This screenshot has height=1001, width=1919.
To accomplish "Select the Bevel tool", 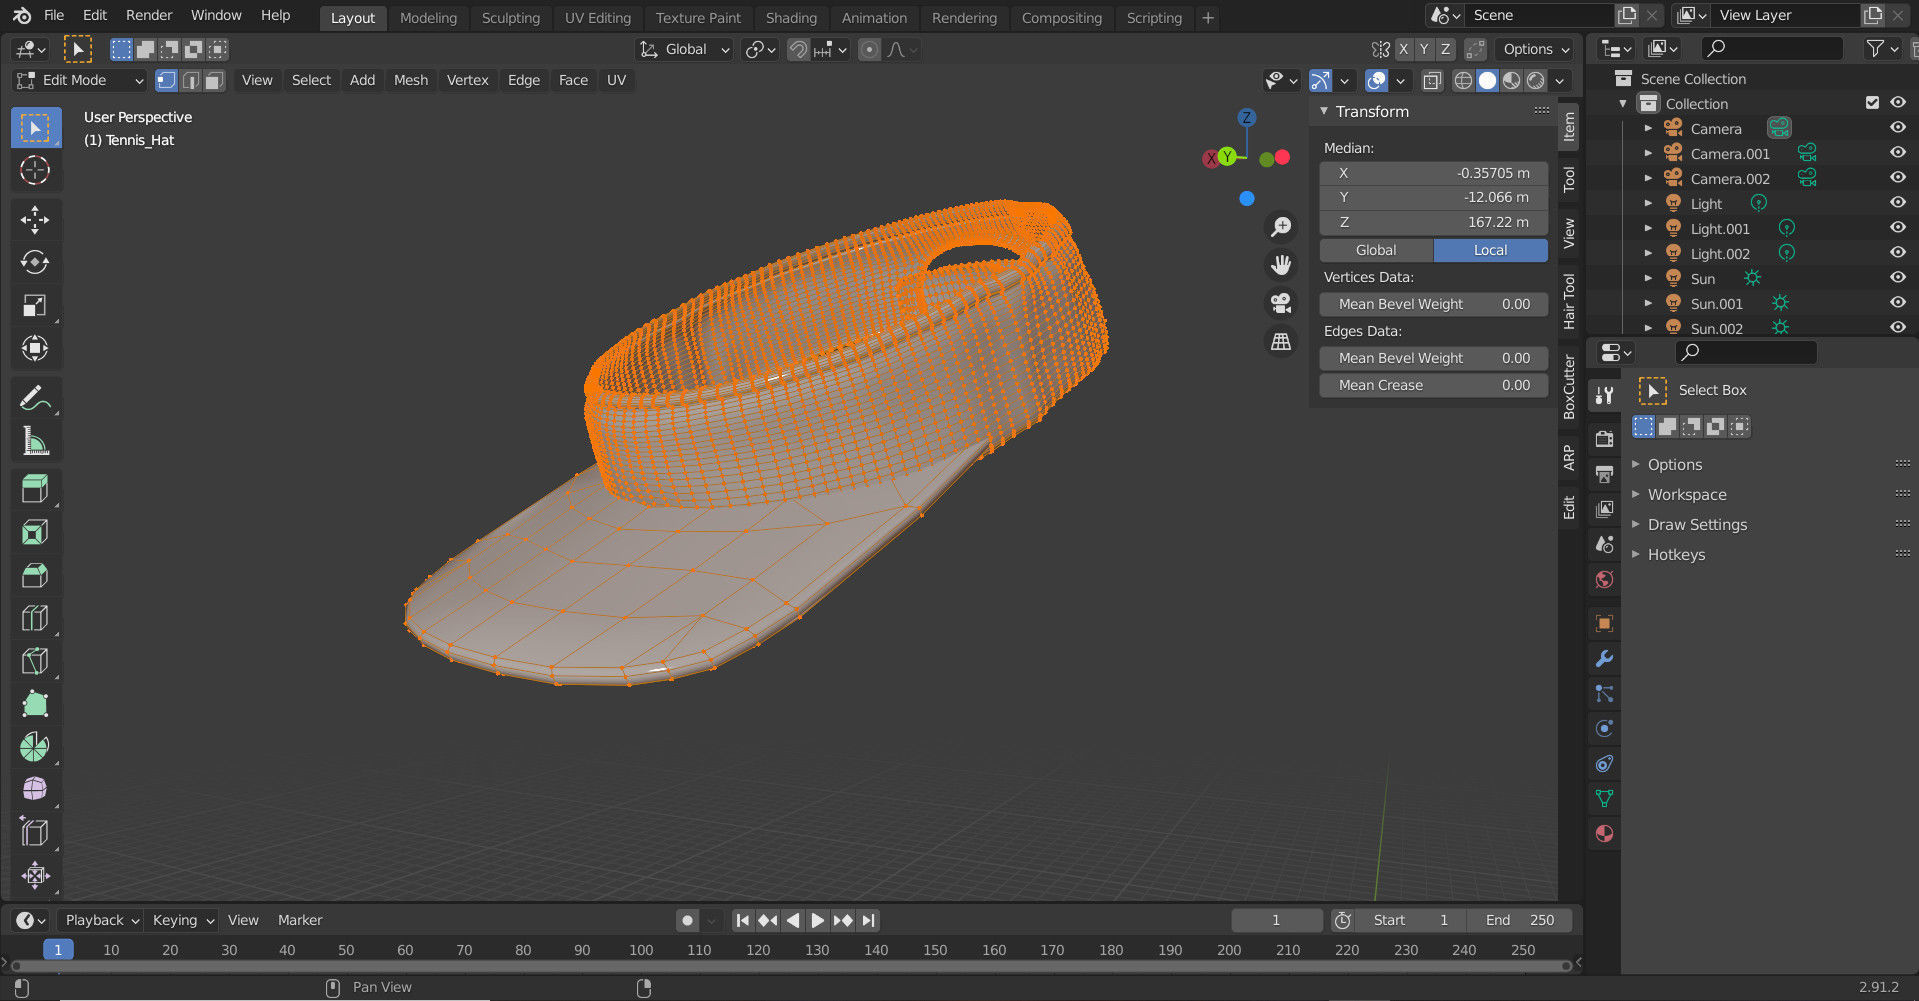I will [35, 575].
